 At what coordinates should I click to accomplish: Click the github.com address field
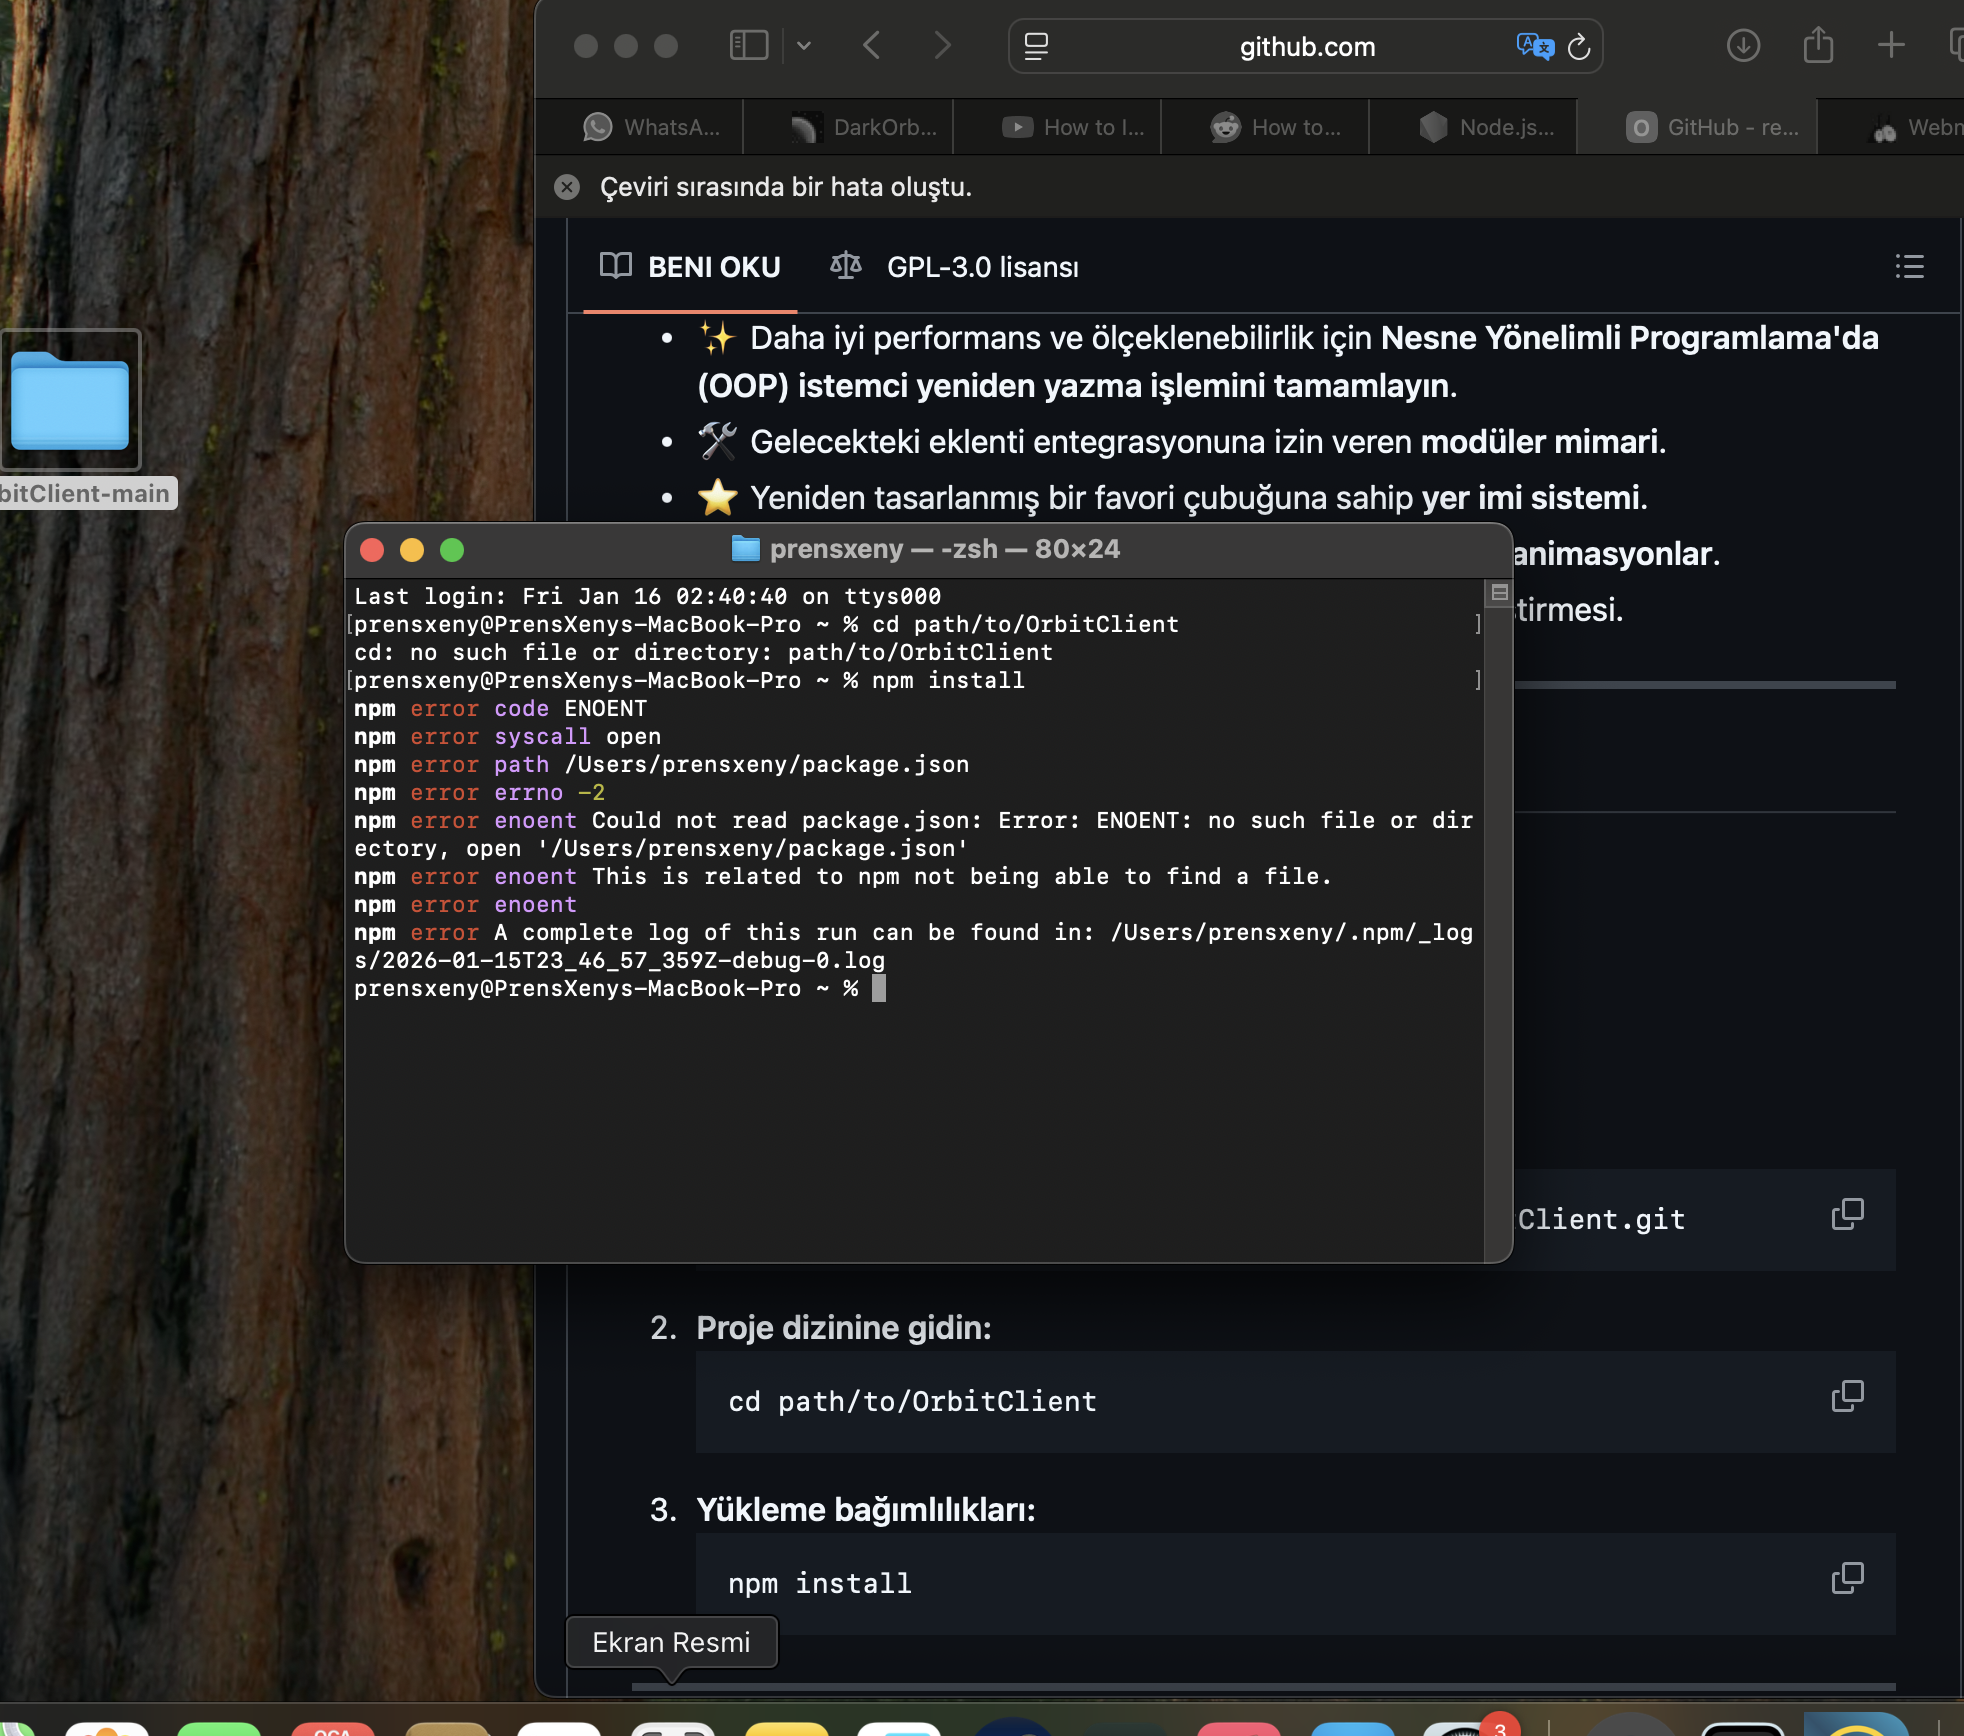pyautogui.click(x=1306, y=46)
